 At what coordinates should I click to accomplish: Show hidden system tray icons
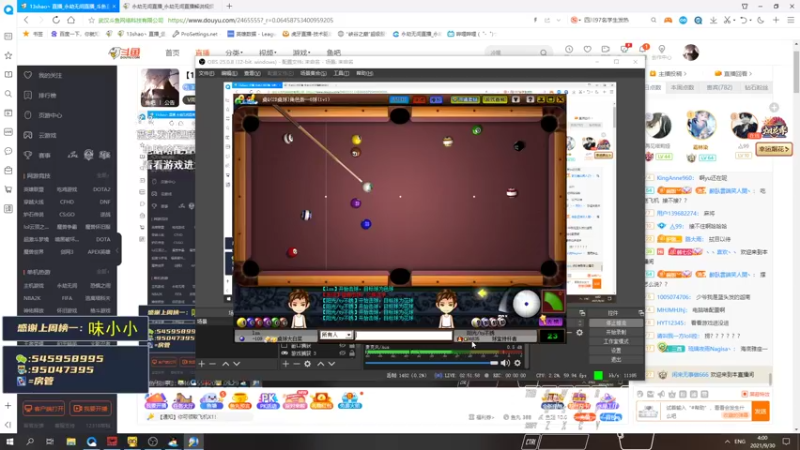coord(727,442)
